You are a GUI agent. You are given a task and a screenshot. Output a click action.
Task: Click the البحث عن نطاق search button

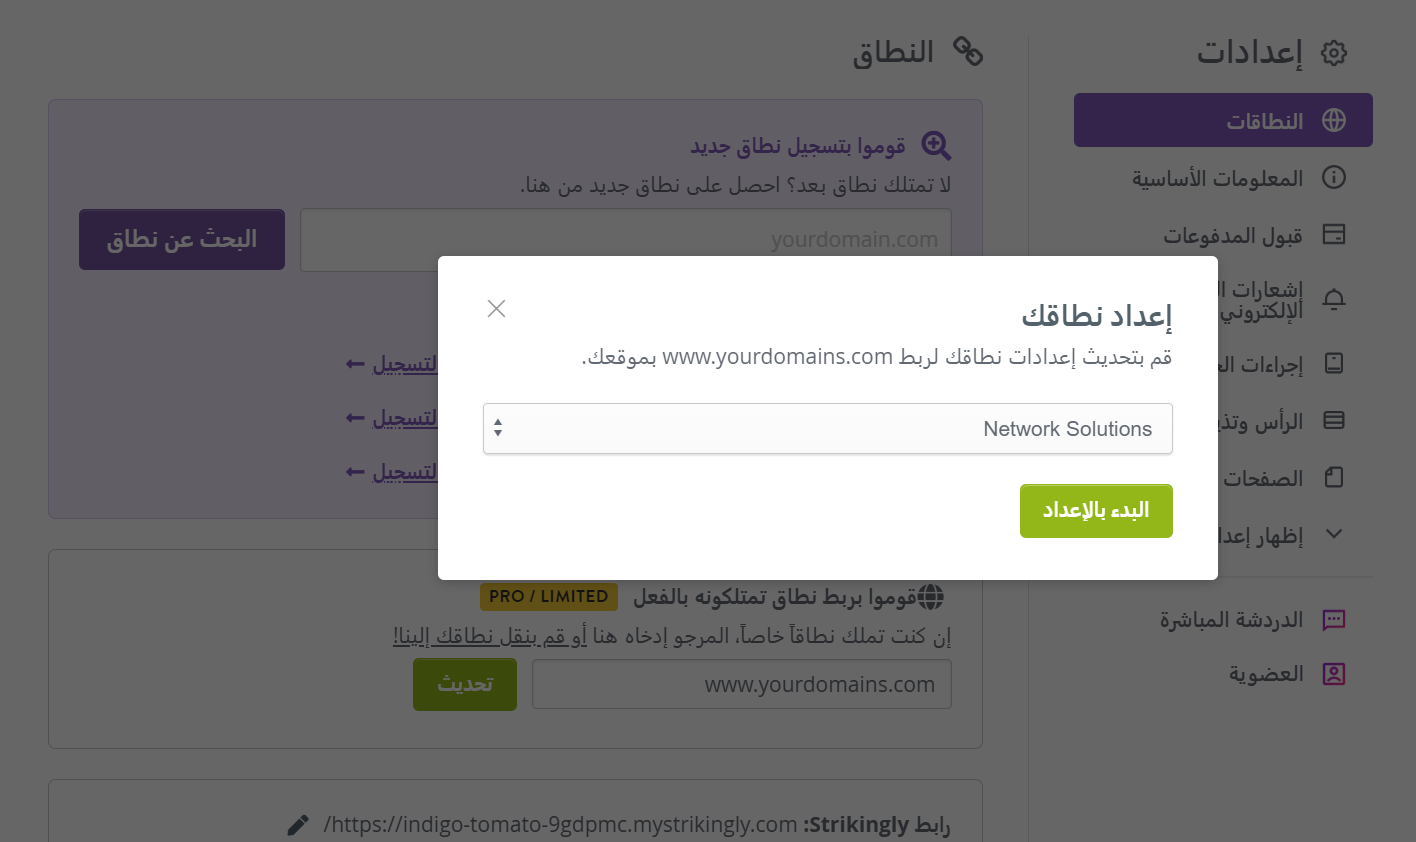pyautogui.click(x=182, y=240)
